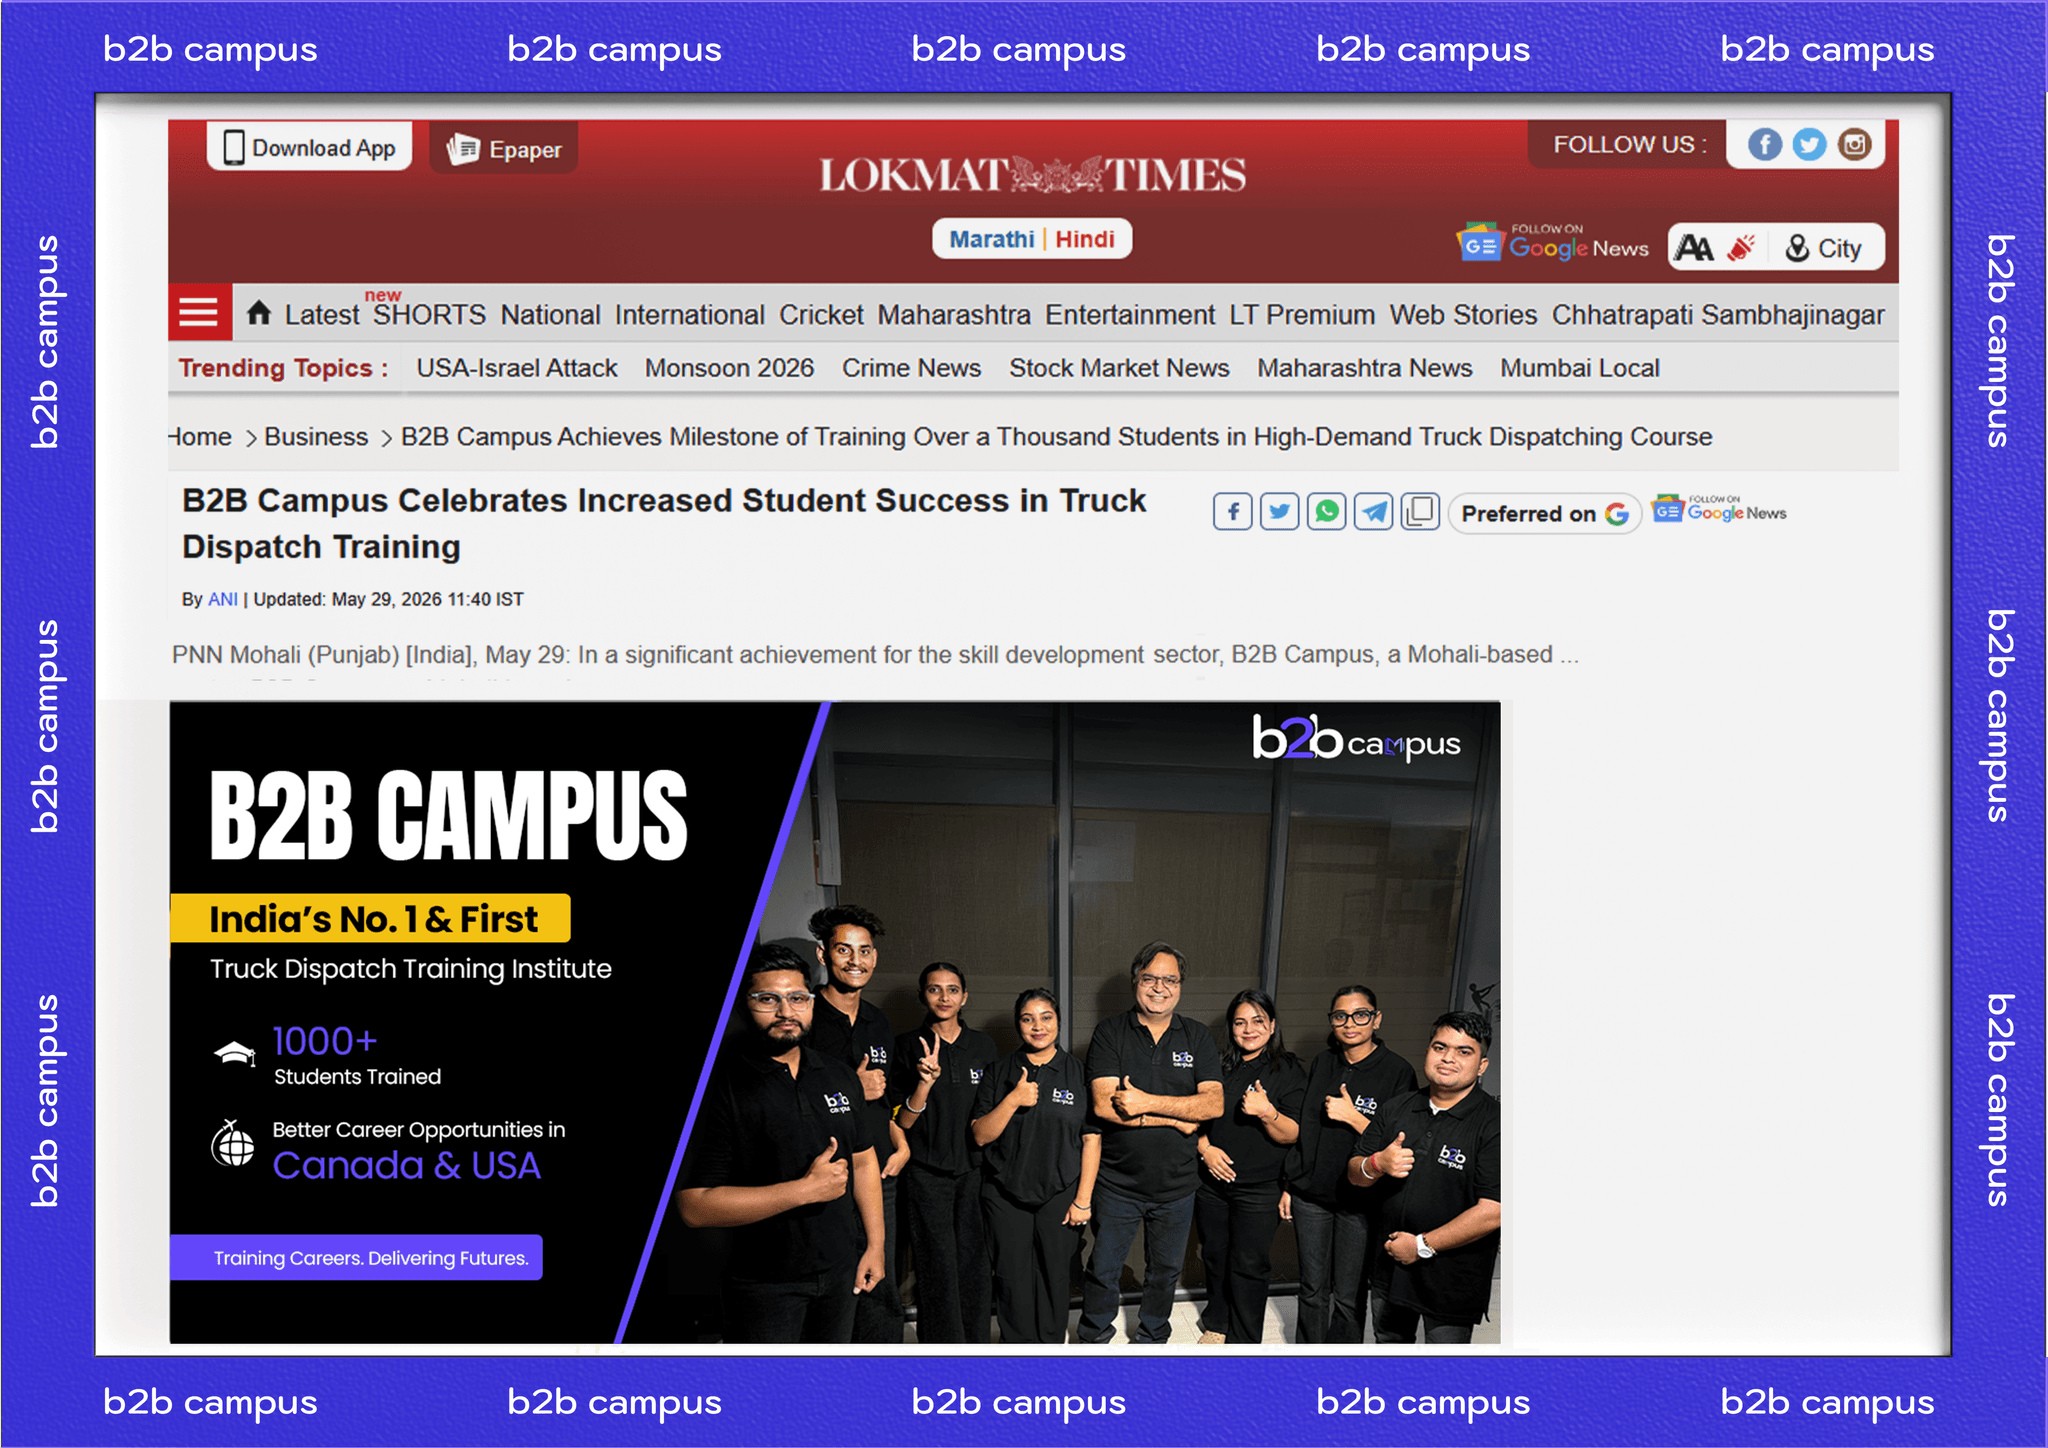
Task: Open Lokmat Times Twitter page icon
Action: [1808, 145]
